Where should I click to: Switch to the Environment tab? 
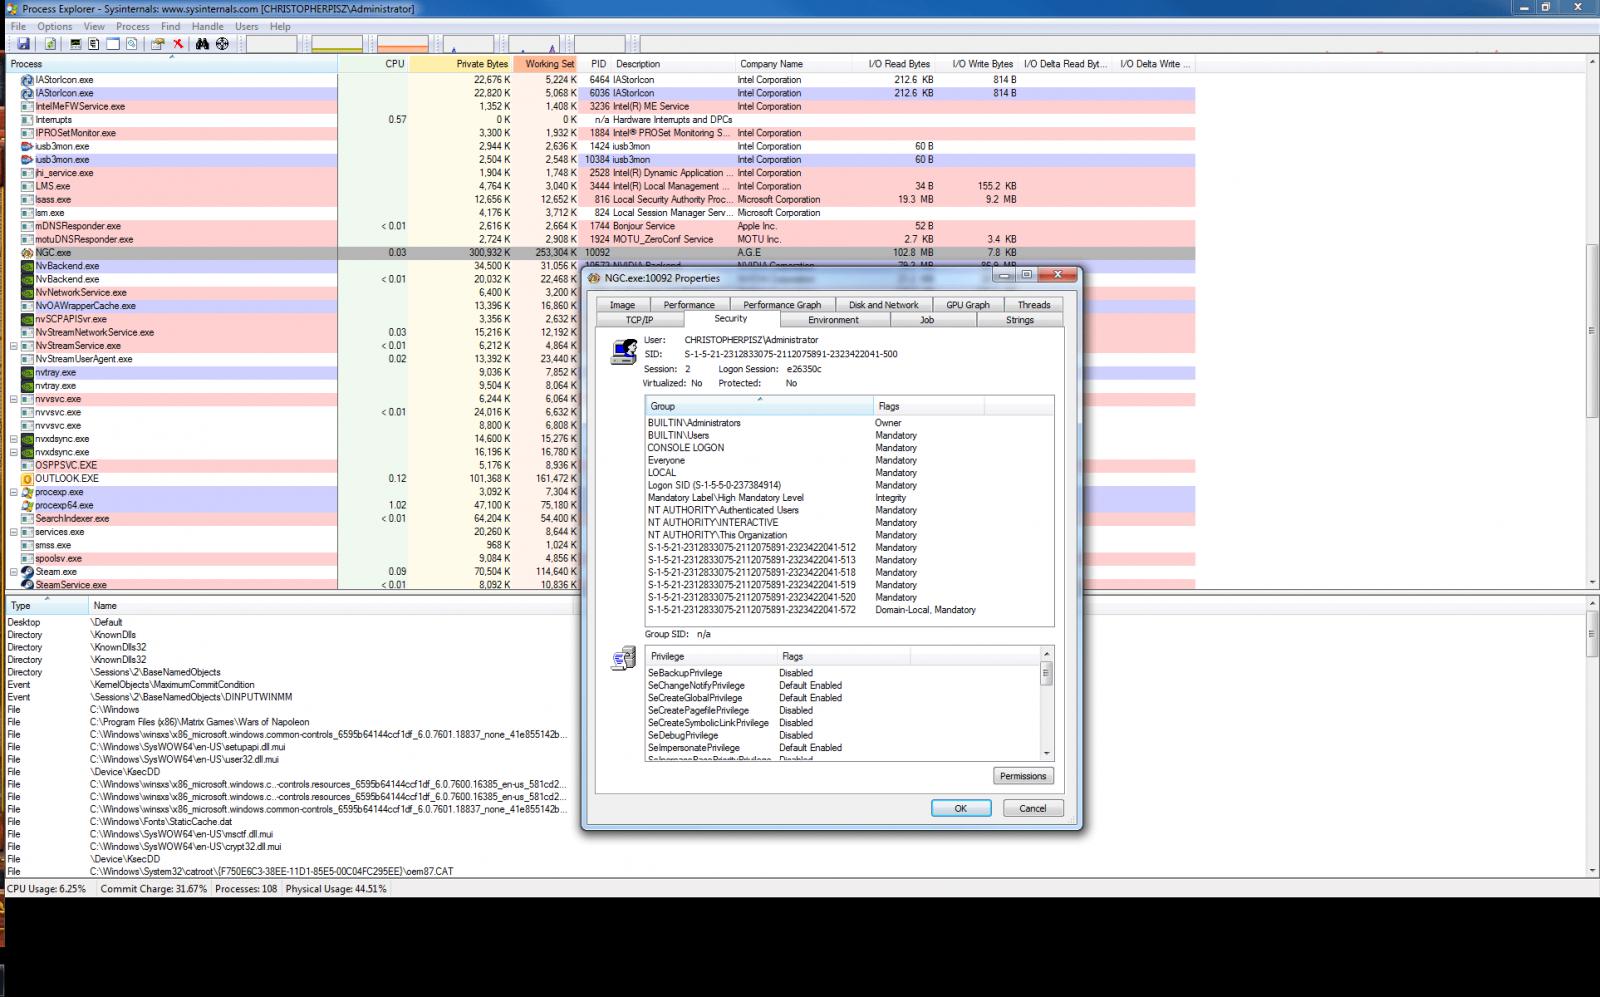click(x=833, y=320)
